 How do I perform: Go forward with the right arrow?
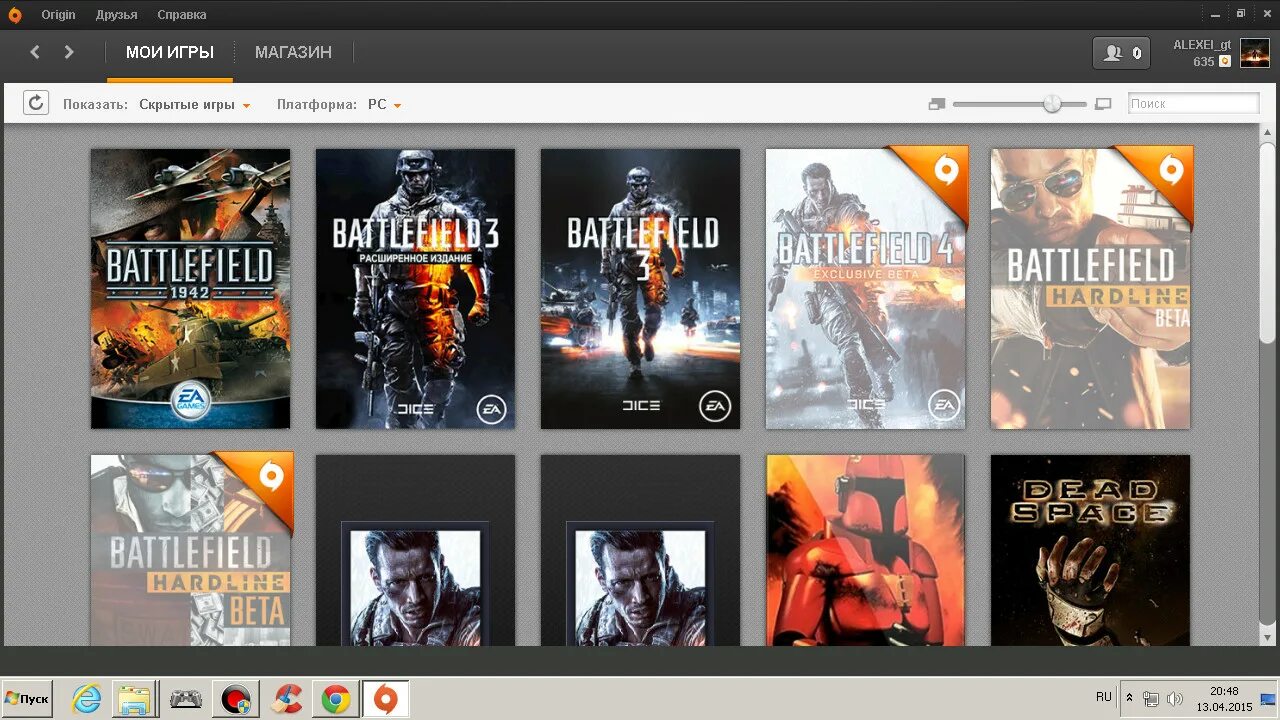(69, 52)
